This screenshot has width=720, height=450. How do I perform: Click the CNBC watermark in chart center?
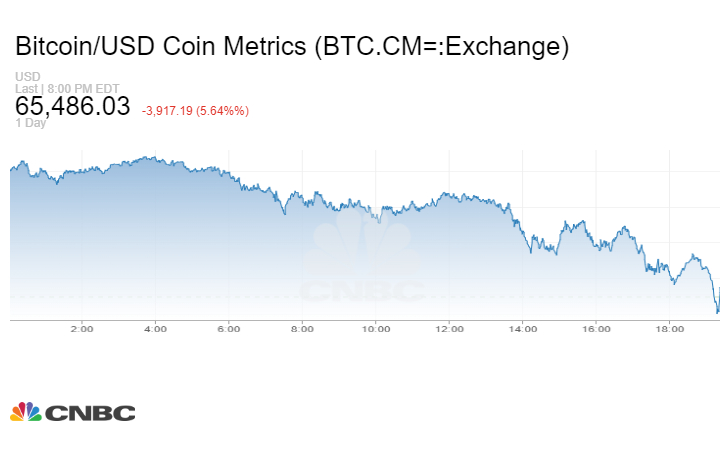click(x=361, y=263)
